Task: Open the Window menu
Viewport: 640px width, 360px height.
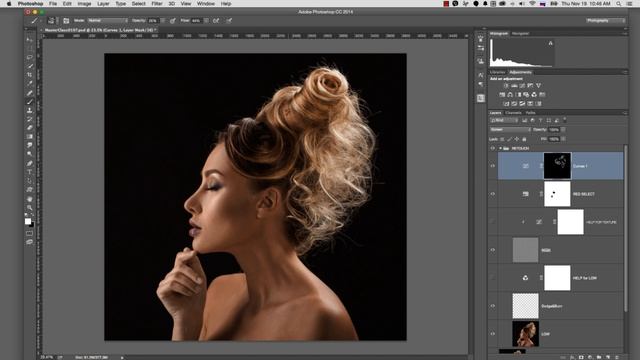Action: (x=206, y=4)
